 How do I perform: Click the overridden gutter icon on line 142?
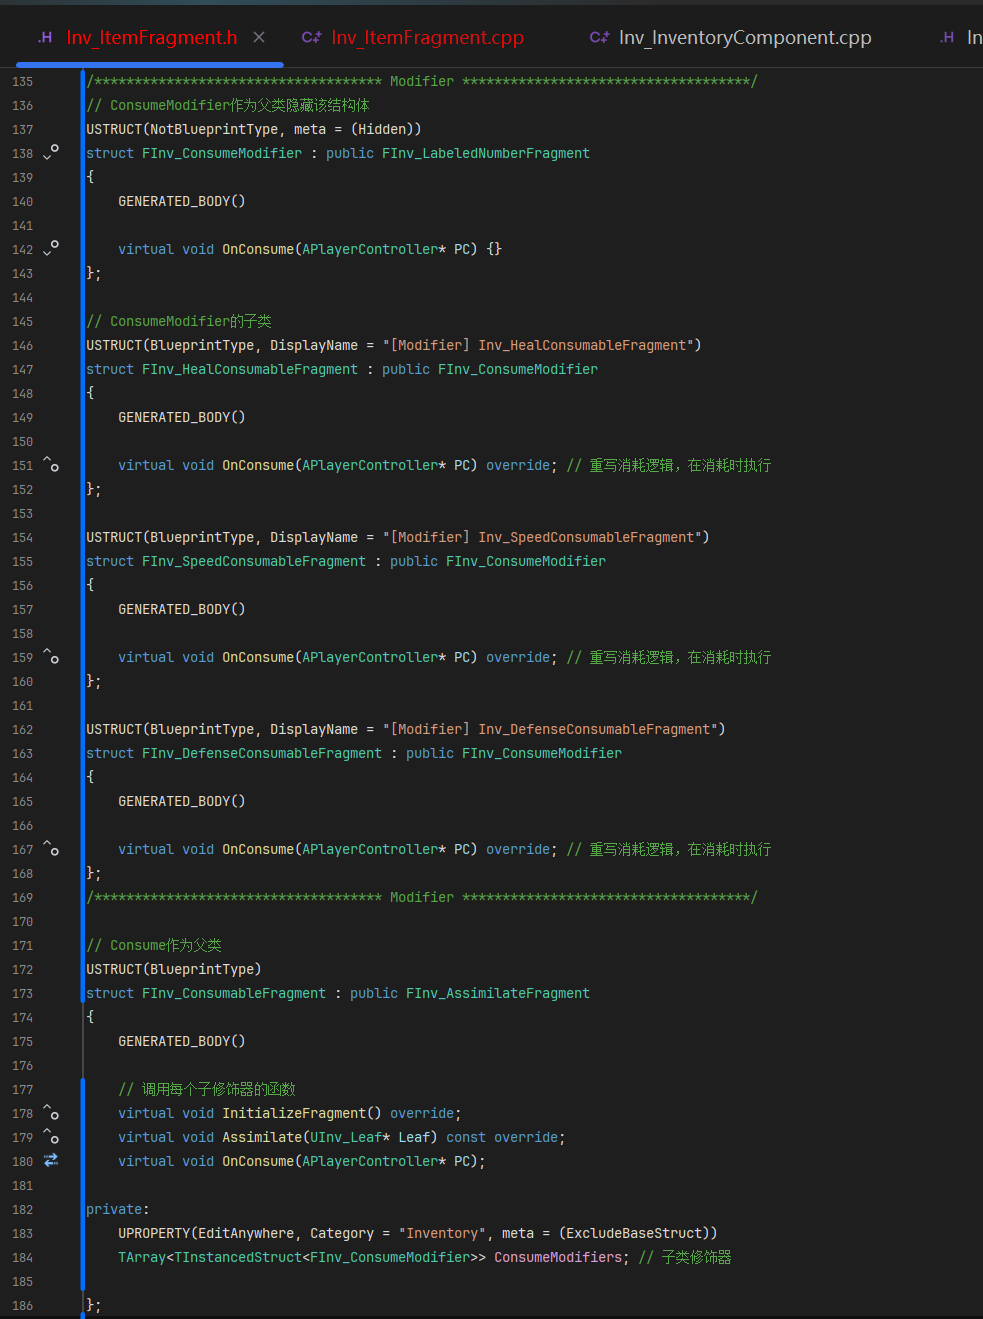pos(51,248)
